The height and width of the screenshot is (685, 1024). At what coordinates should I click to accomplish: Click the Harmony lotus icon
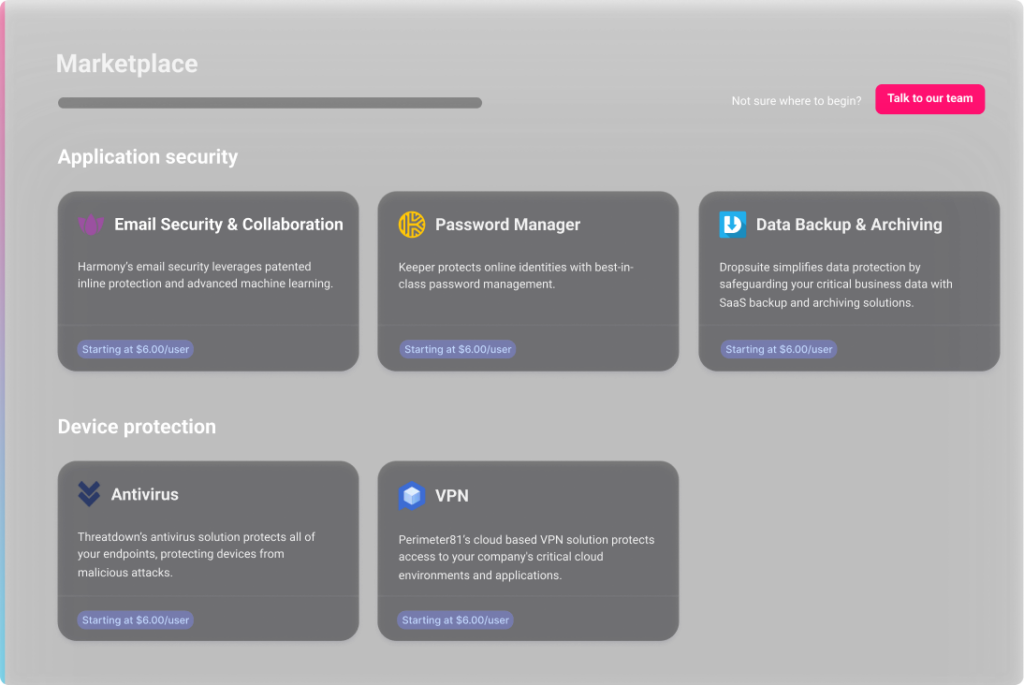[x=91, y=225]
